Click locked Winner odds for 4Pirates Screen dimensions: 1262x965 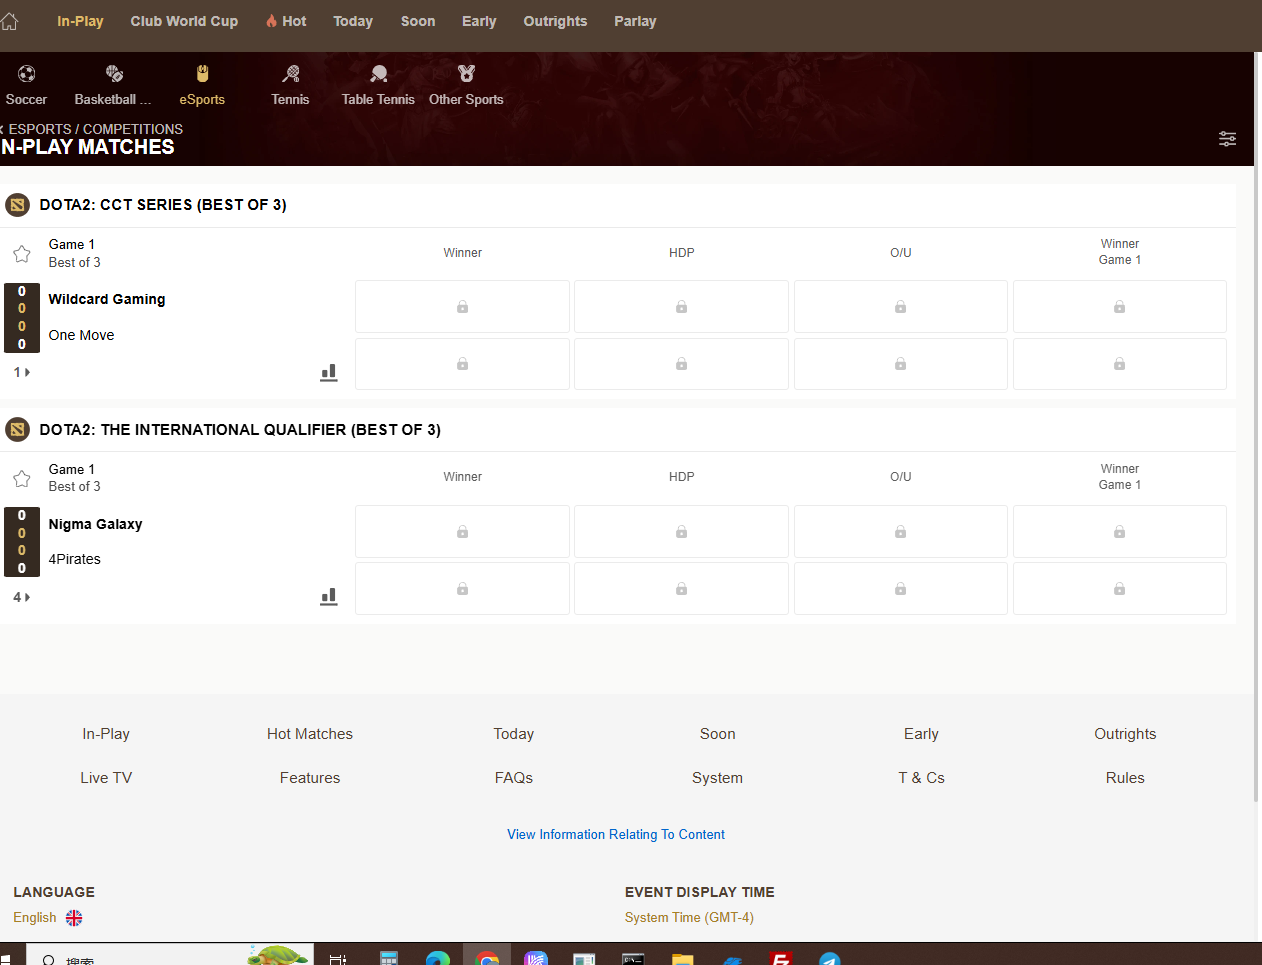click(462, 588)
